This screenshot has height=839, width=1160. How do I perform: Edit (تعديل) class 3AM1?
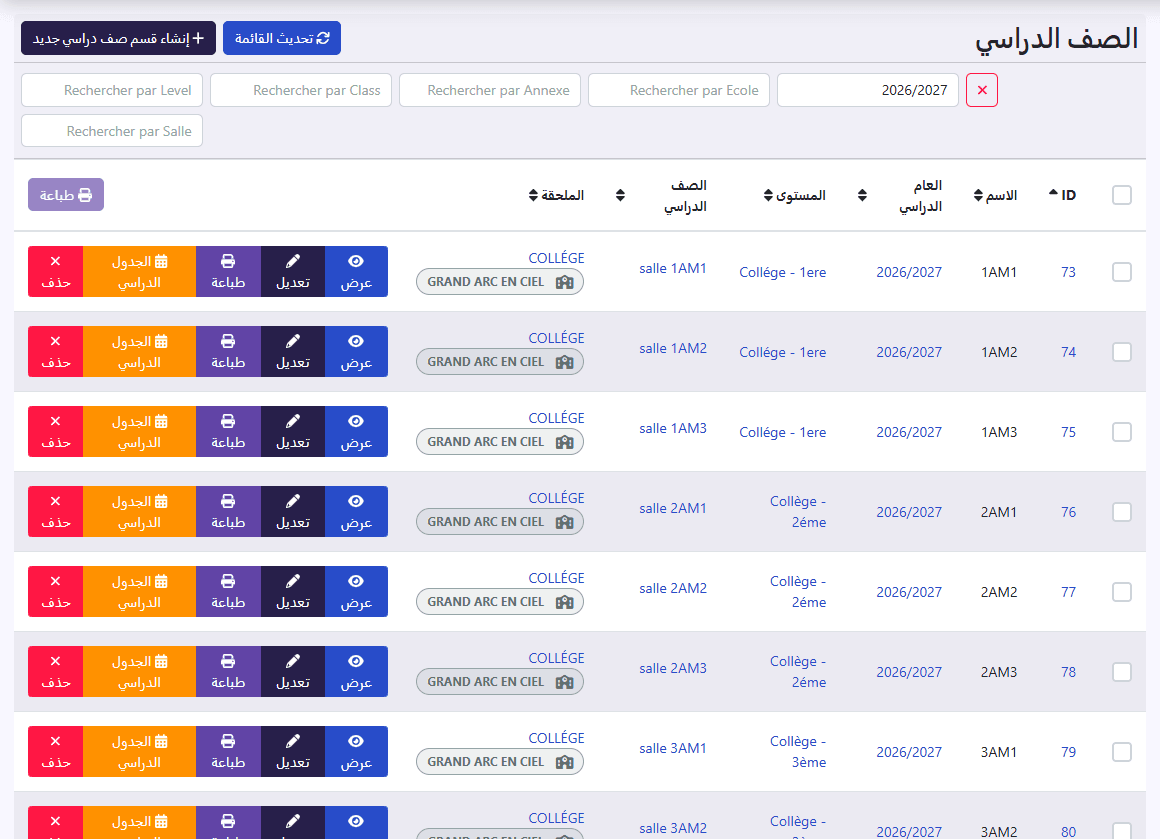click(x=293, y=751)
